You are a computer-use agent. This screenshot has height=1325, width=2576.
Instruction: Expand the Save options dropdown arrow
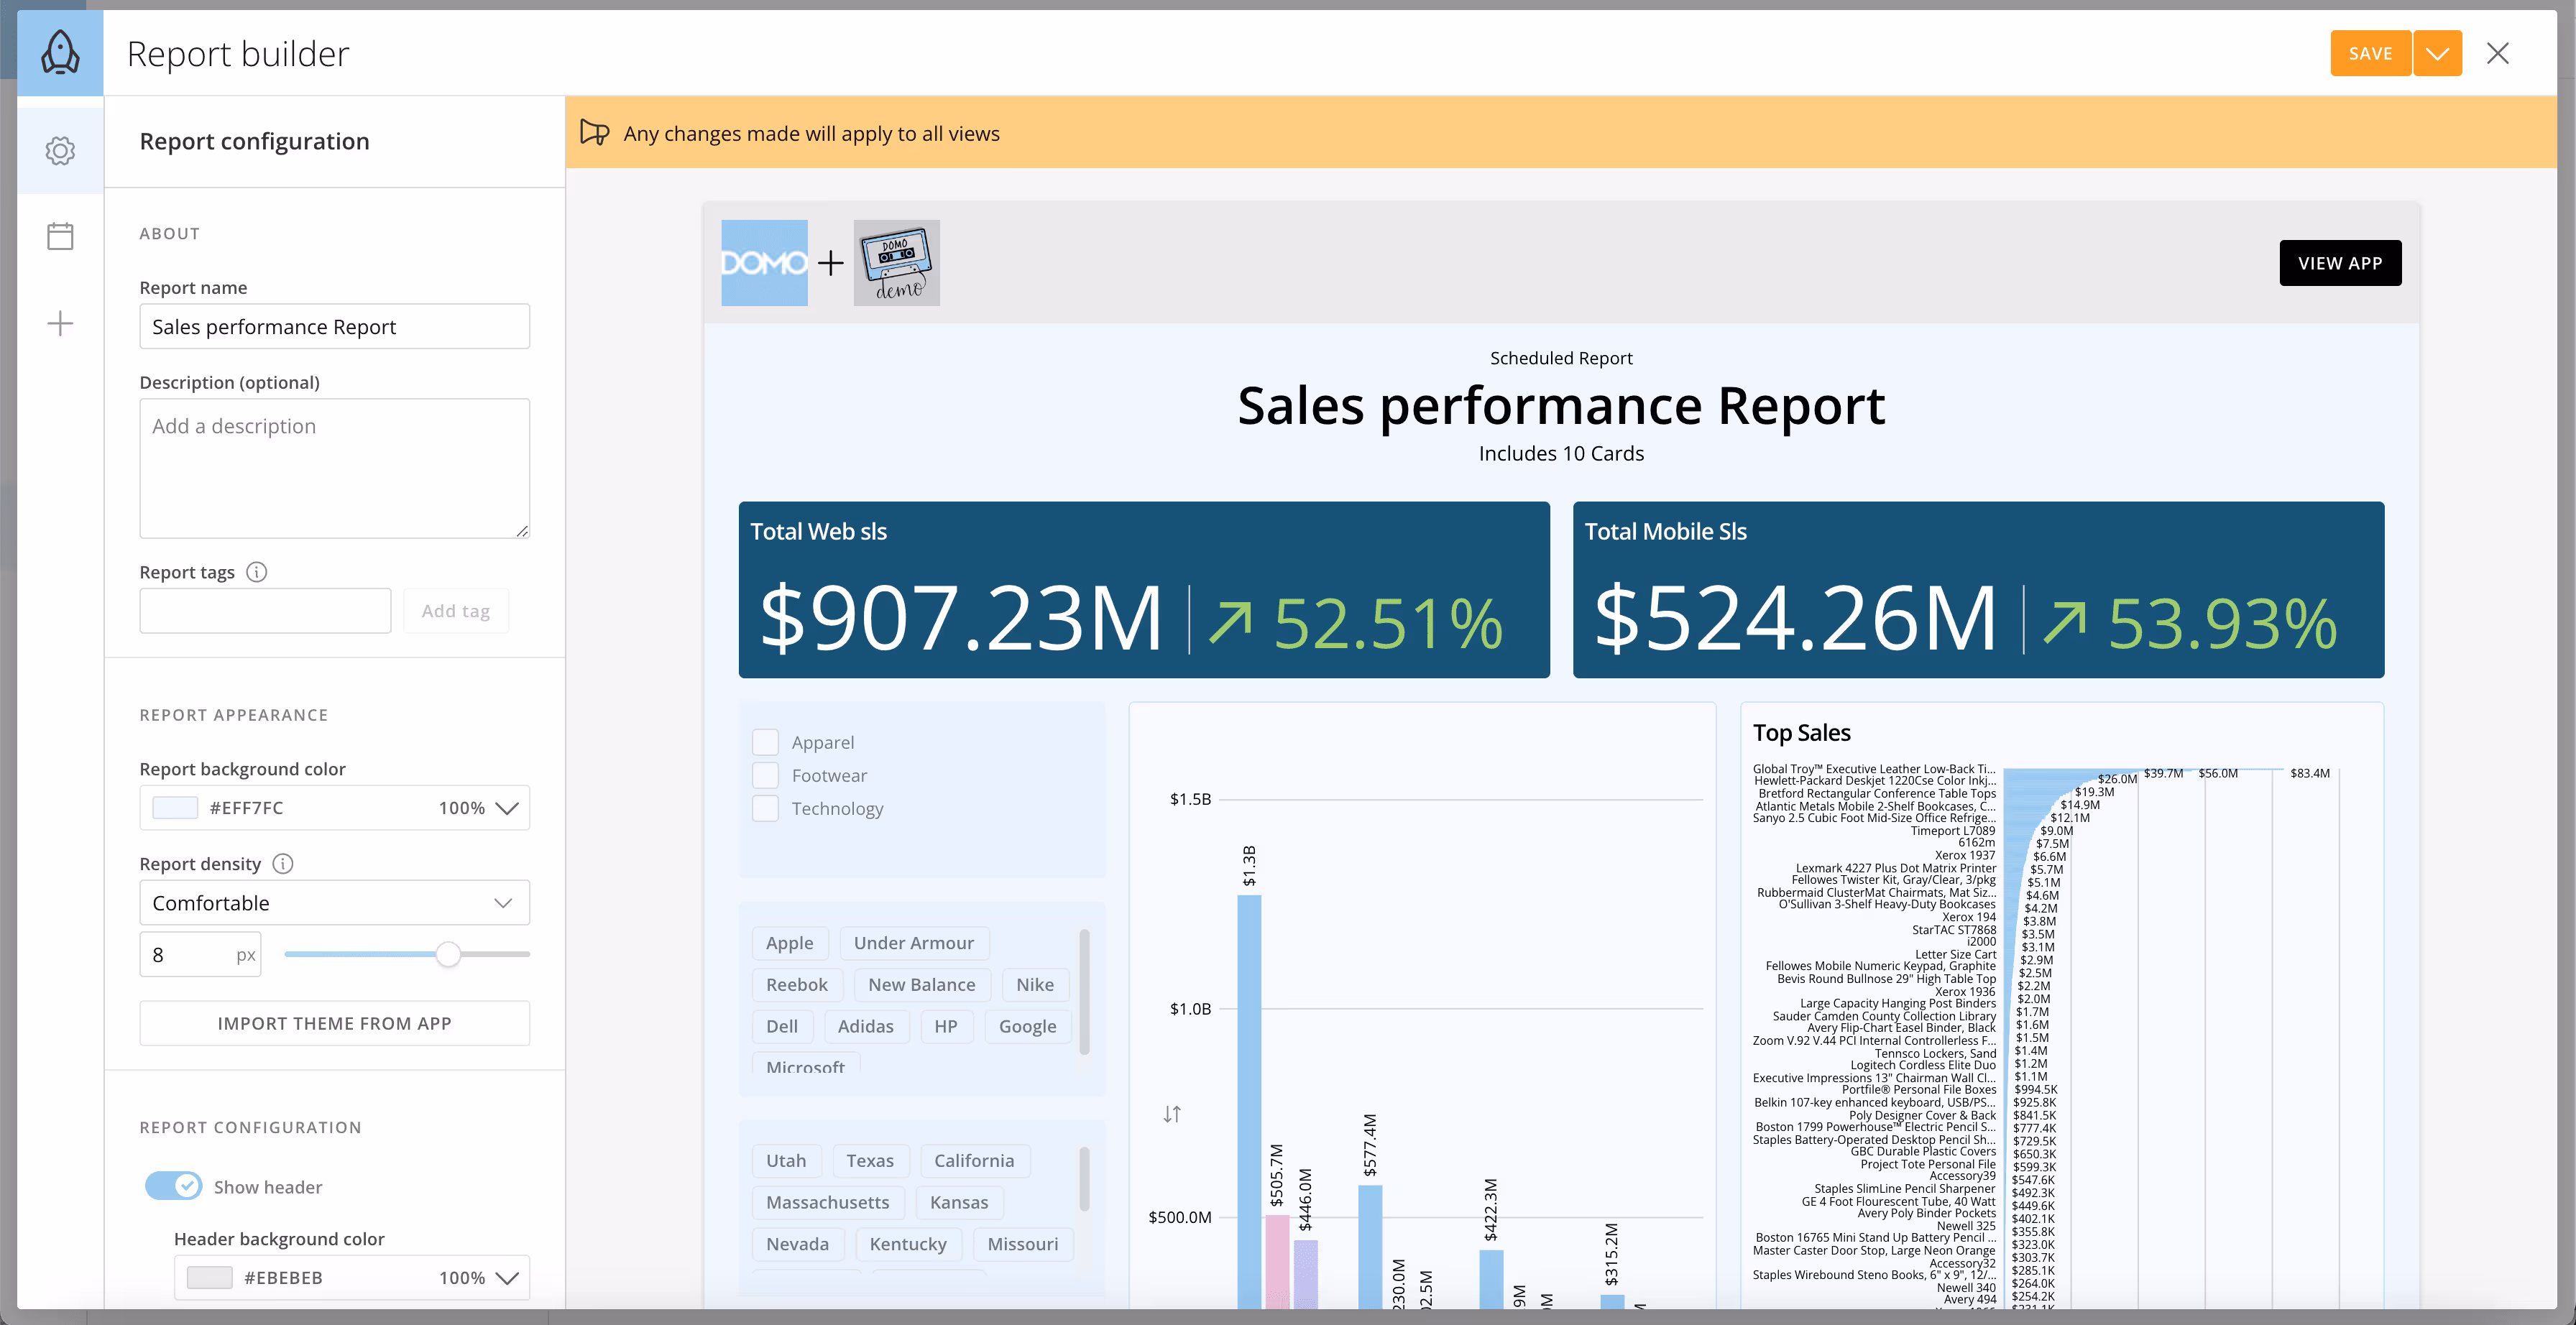tap(2437, 53)
